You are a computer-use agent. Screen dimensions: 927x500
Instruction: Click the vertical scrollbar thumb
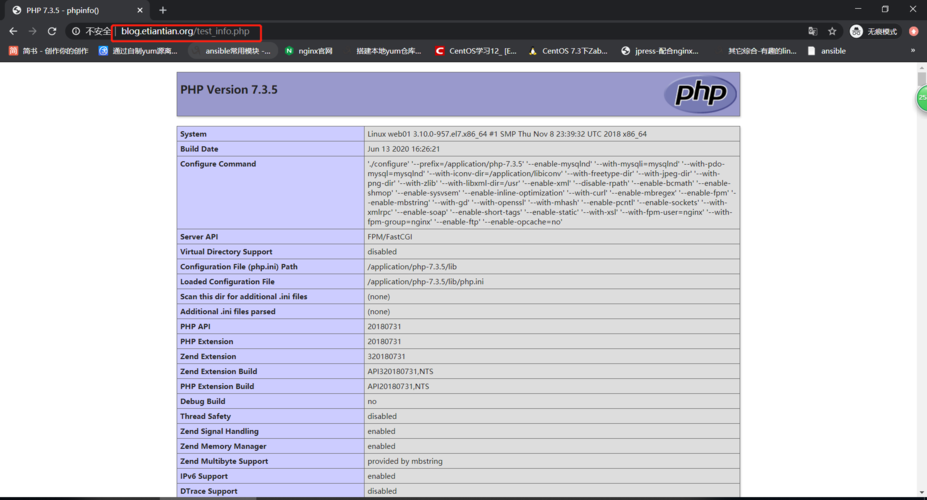click(x=921, y=79)
